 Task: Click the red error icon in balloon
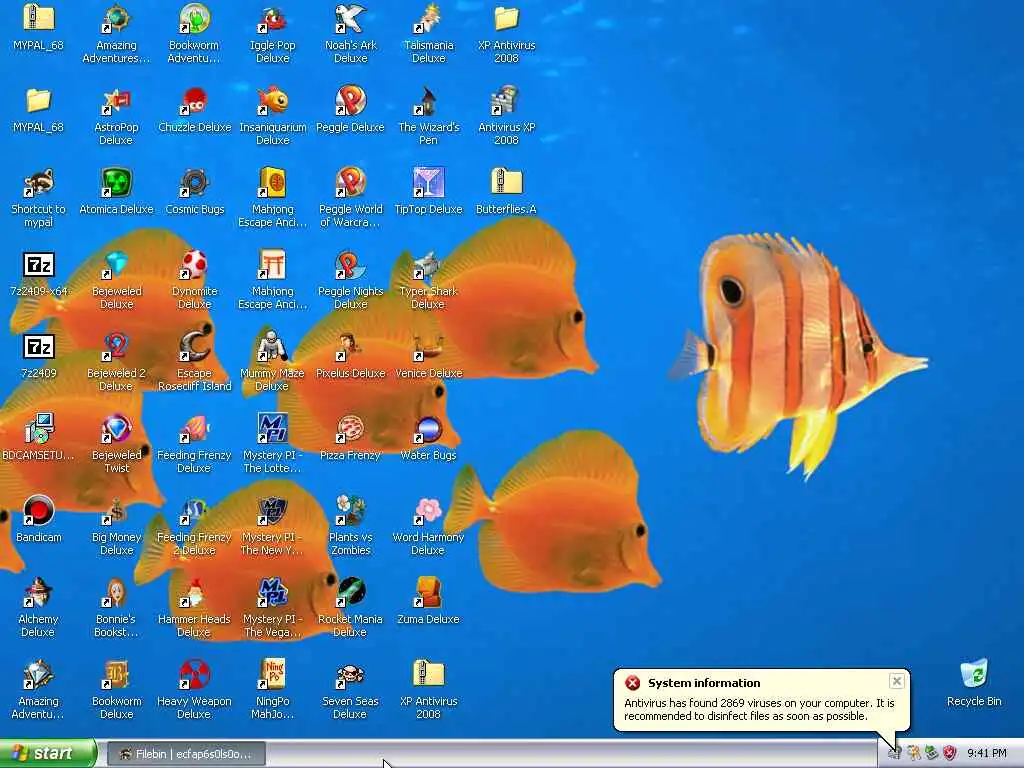(x=632, y=683)
